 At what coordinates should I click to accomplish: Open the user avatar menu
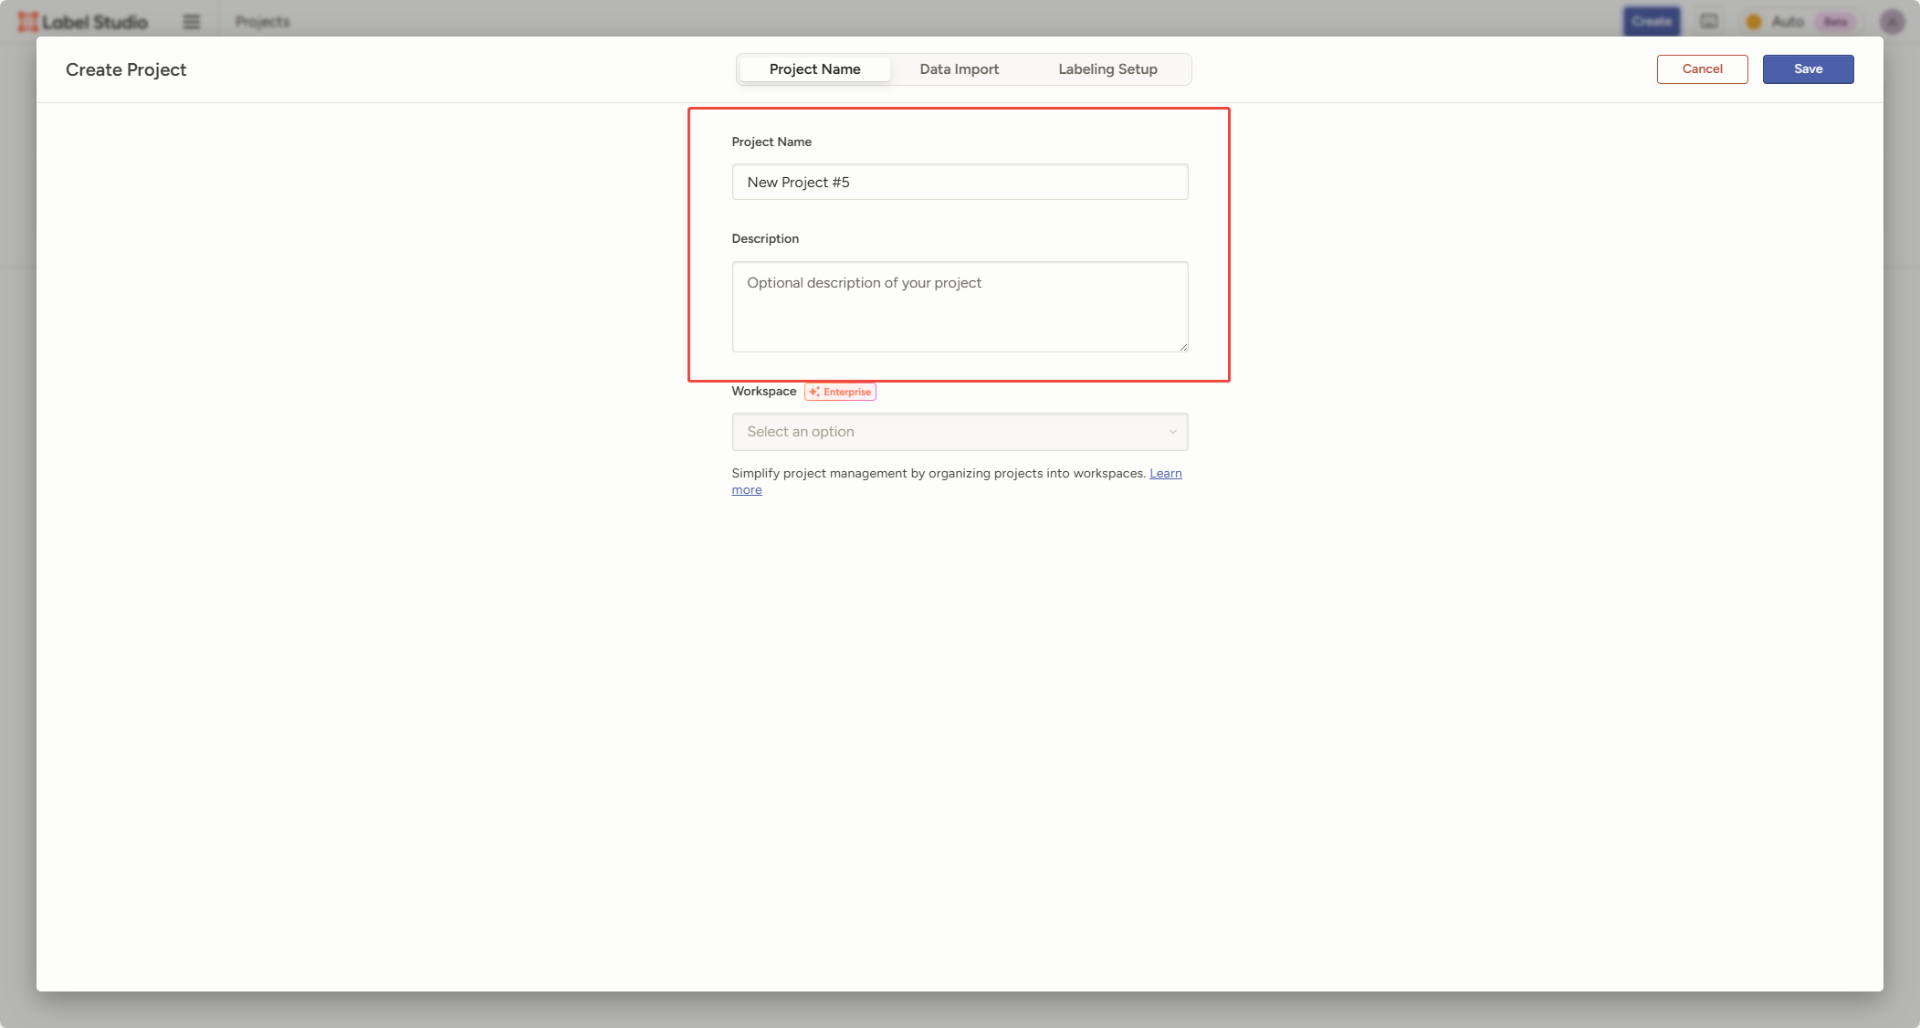pos(1891,22)
